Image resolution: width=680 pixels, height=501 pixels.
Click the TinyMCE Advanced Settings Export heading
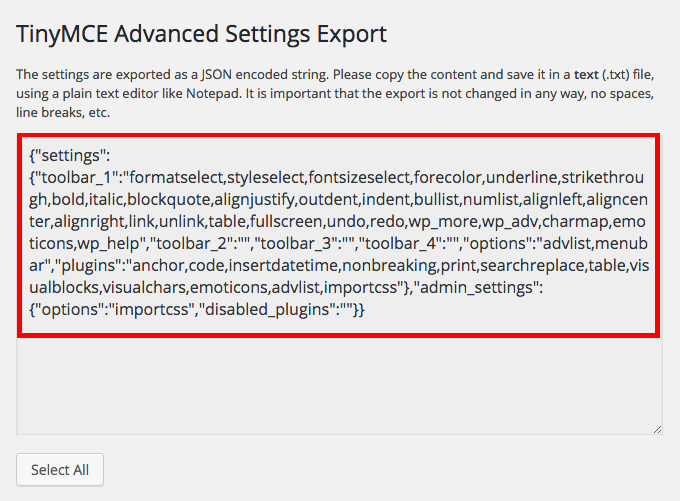pos(201,34)
